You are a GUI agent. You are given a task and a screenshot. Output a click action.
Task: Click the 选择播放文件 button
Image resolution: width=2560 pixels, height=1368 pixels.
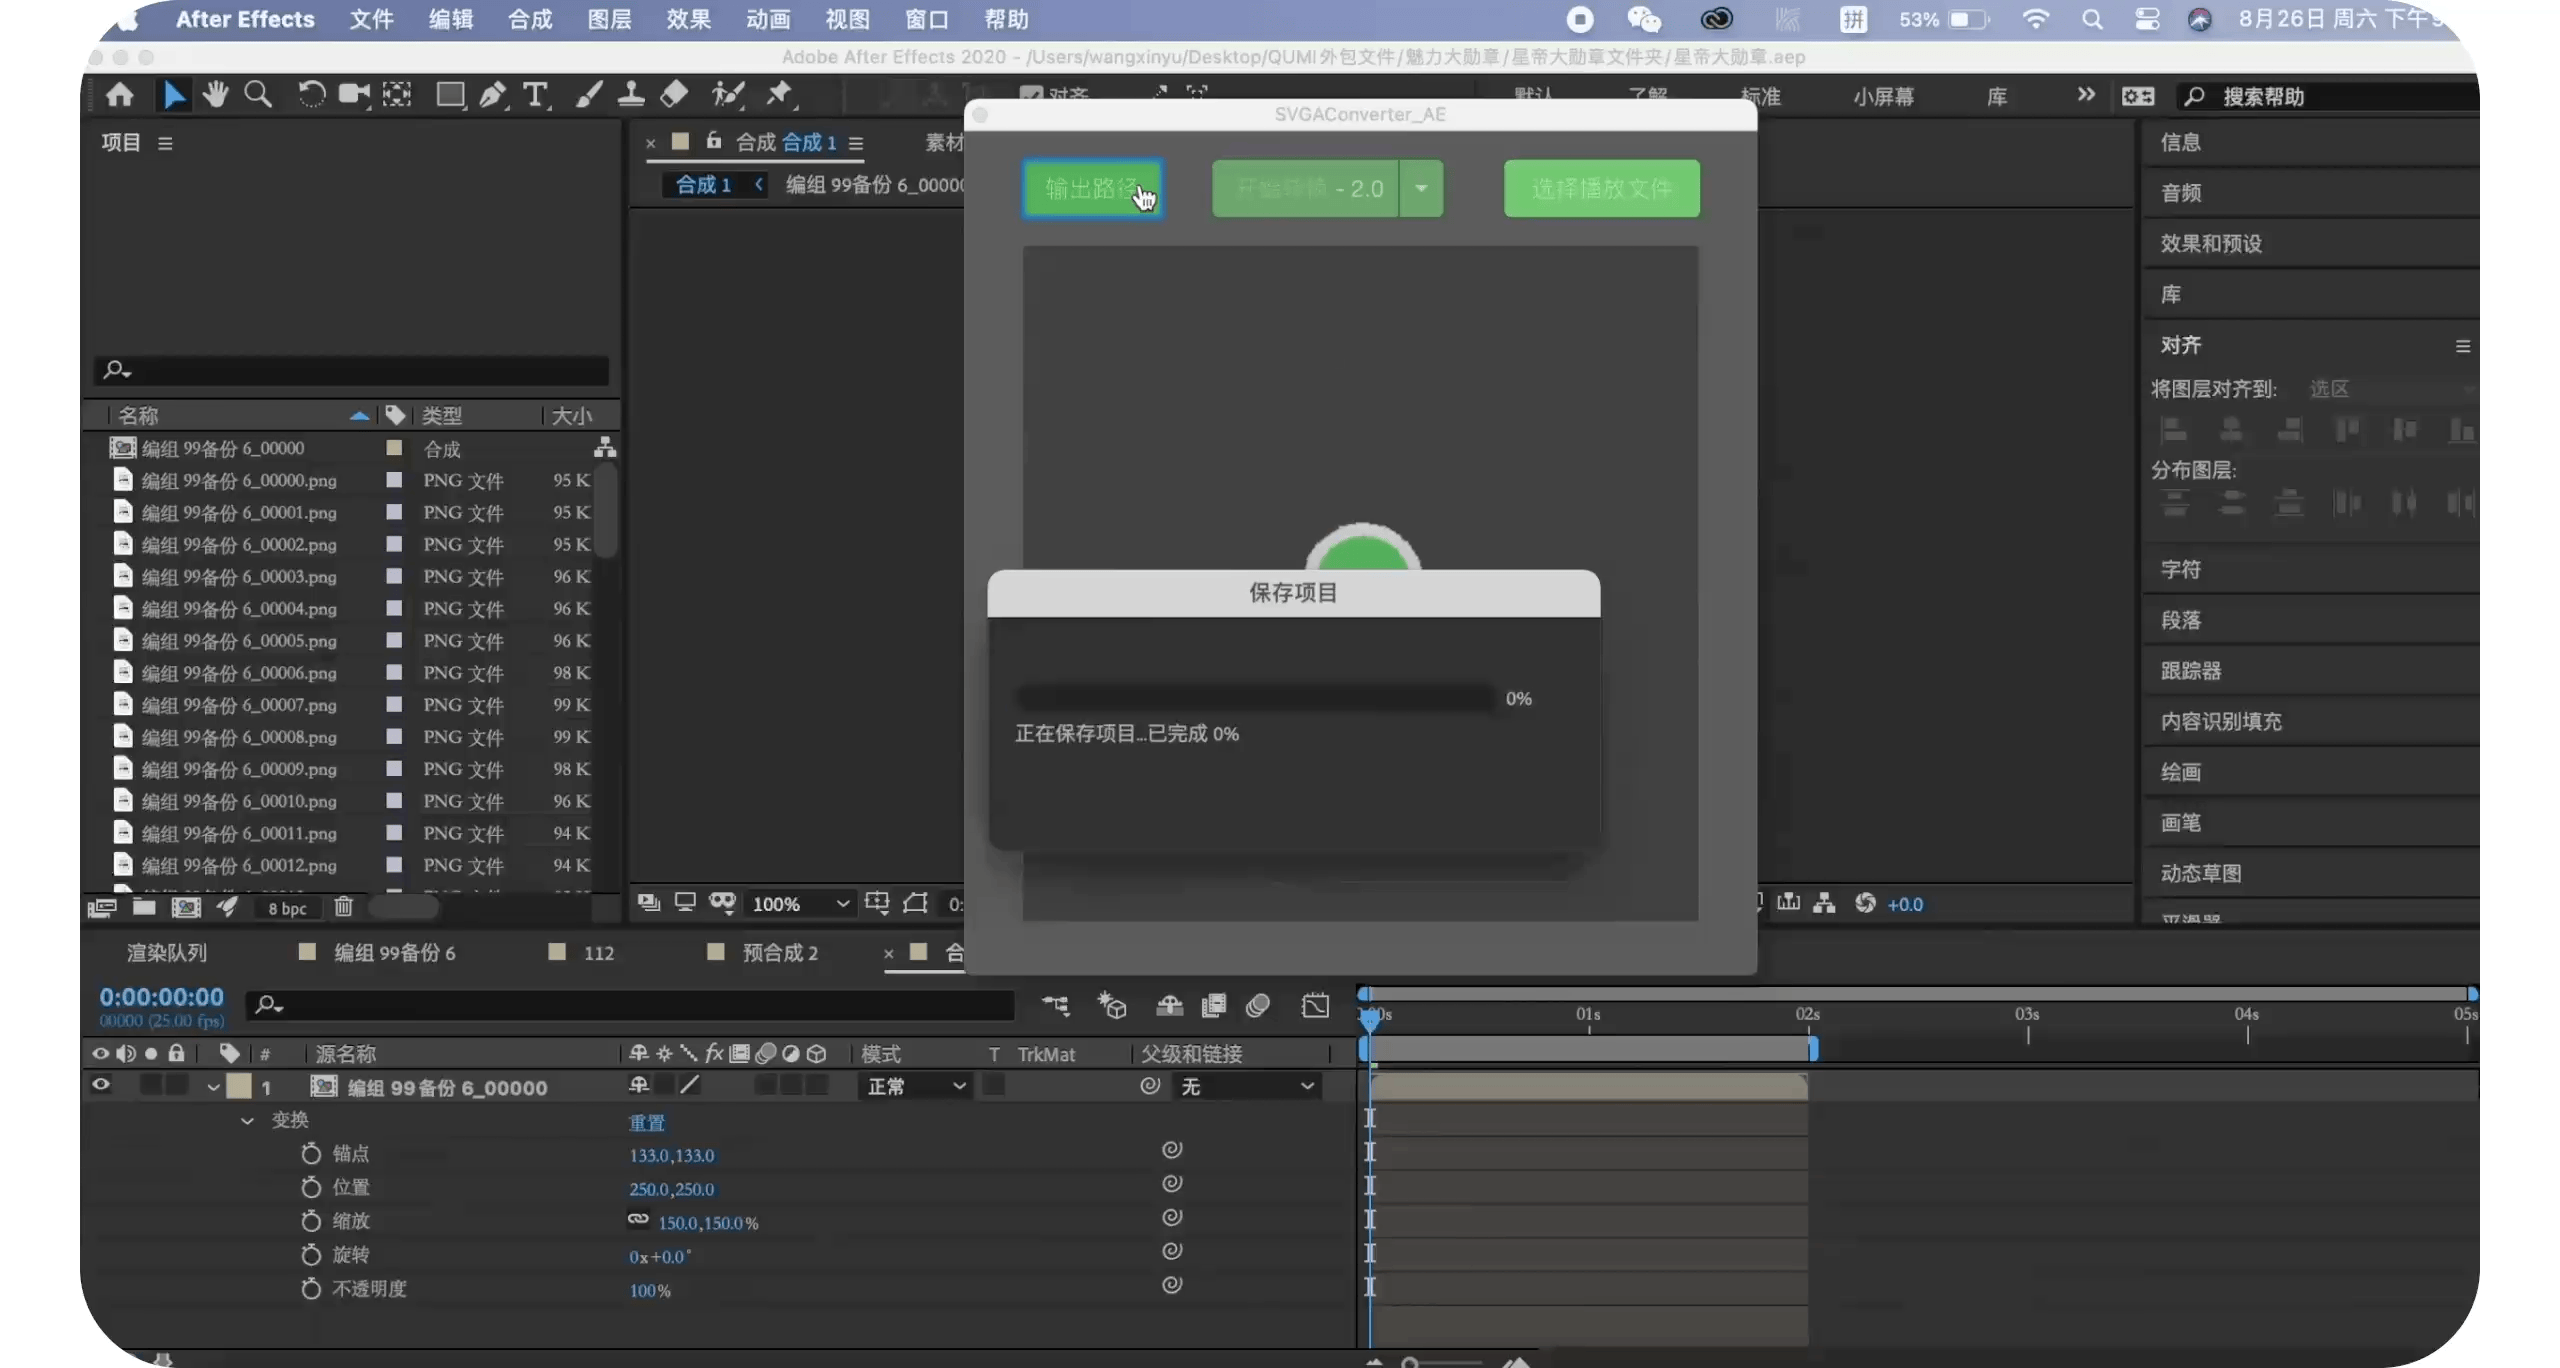pyautogui.click(x=1601, y=188)
